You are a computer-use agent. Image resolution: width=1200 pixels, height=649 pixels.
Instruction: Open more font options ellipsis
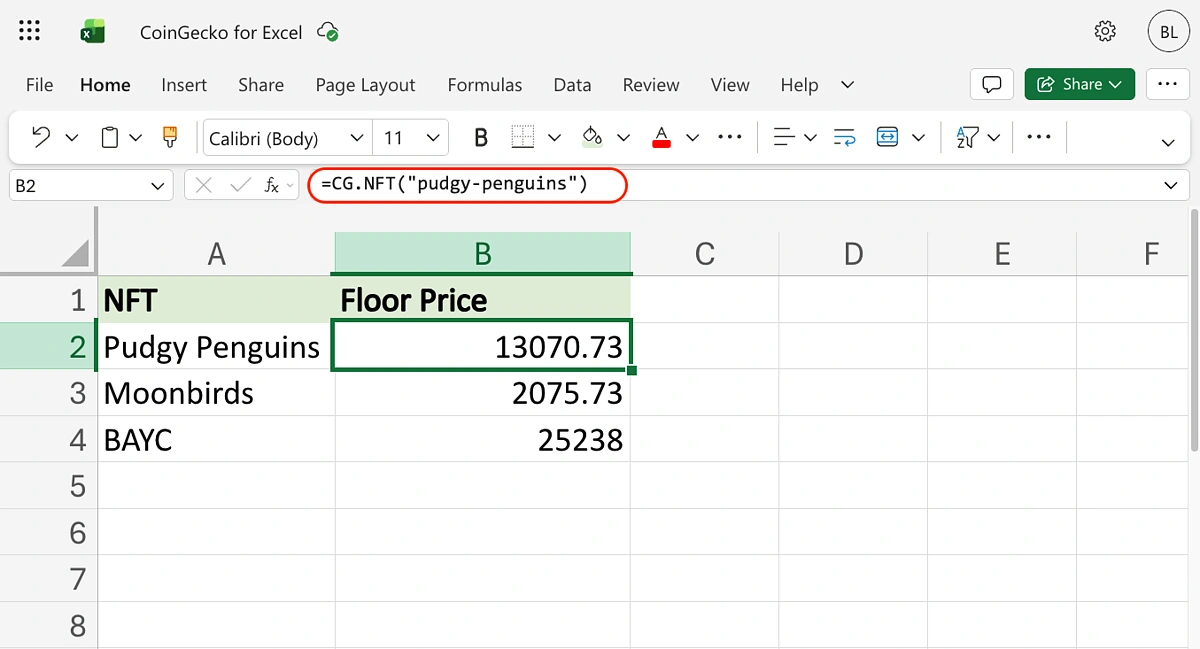coord(730,137)
